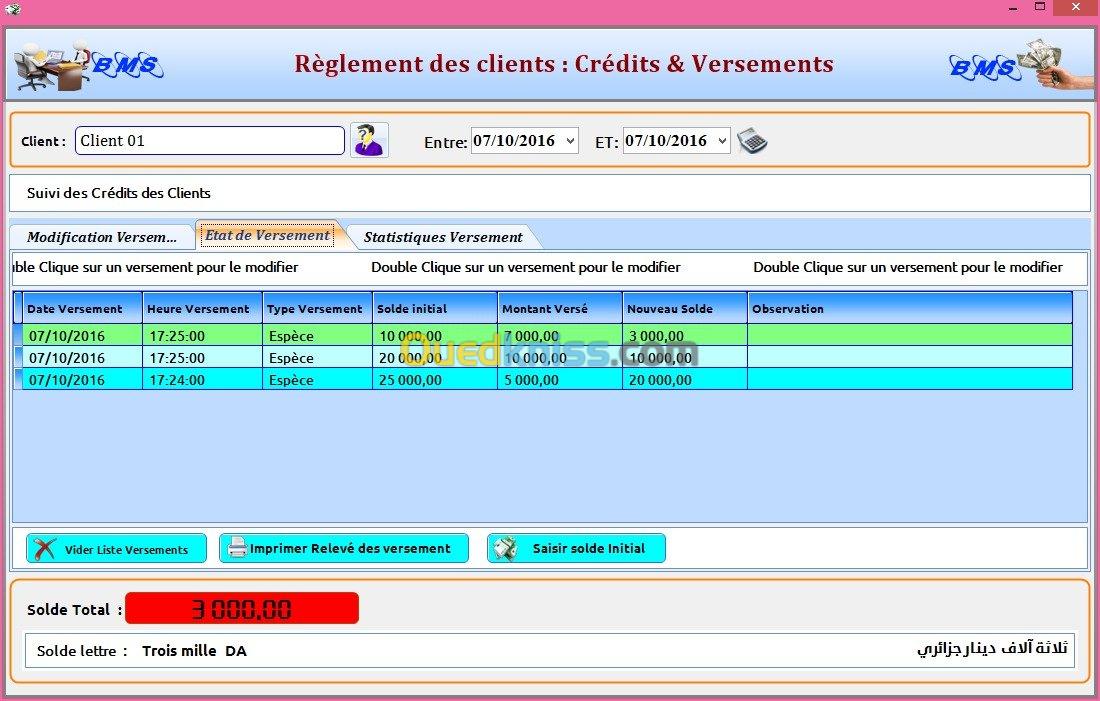
Task: Sort by the Montant Versé column header
Action: [559, 309]
